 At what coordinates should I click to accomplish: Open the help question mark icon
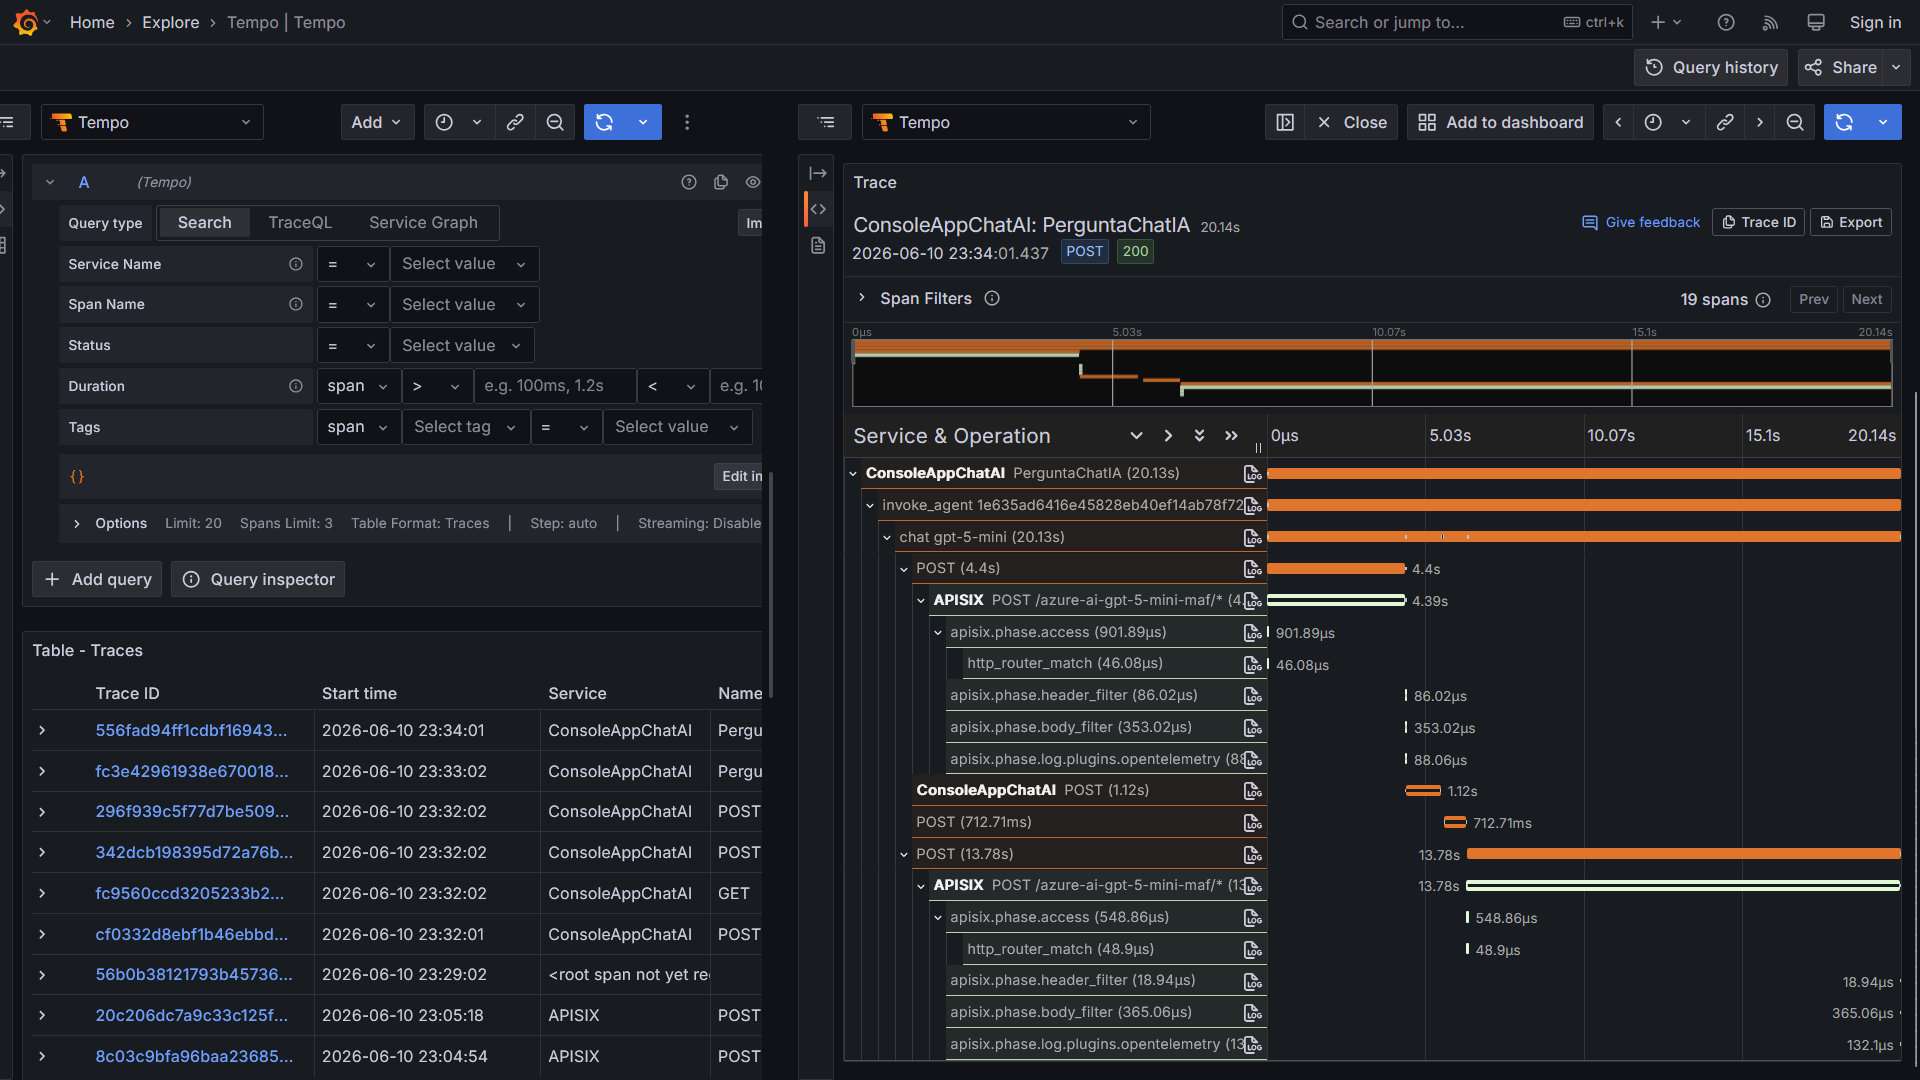pos(1726,22)
